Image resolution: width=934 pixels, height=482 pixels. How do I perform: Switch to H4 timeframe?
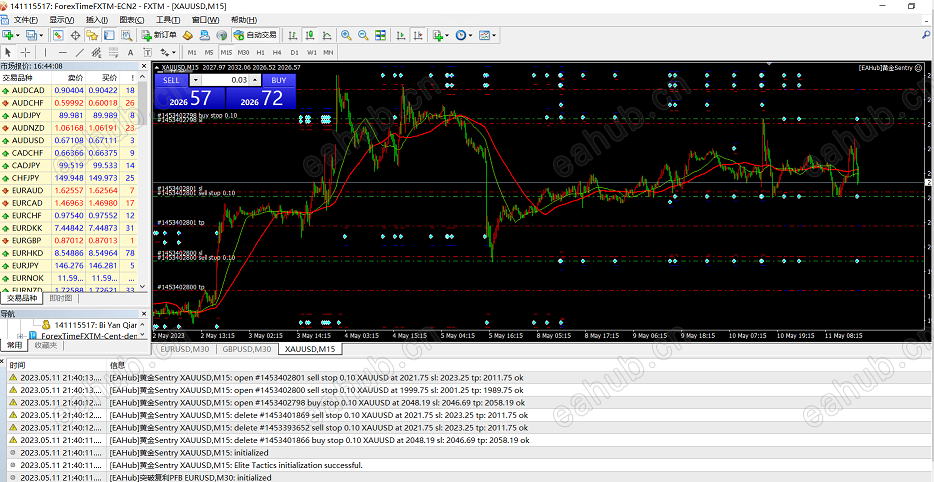[x=277, y=52]
